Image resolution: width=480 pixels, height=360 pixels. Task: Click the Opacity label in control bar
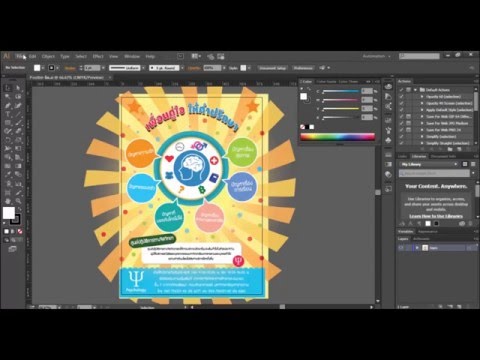pos(194,68)
